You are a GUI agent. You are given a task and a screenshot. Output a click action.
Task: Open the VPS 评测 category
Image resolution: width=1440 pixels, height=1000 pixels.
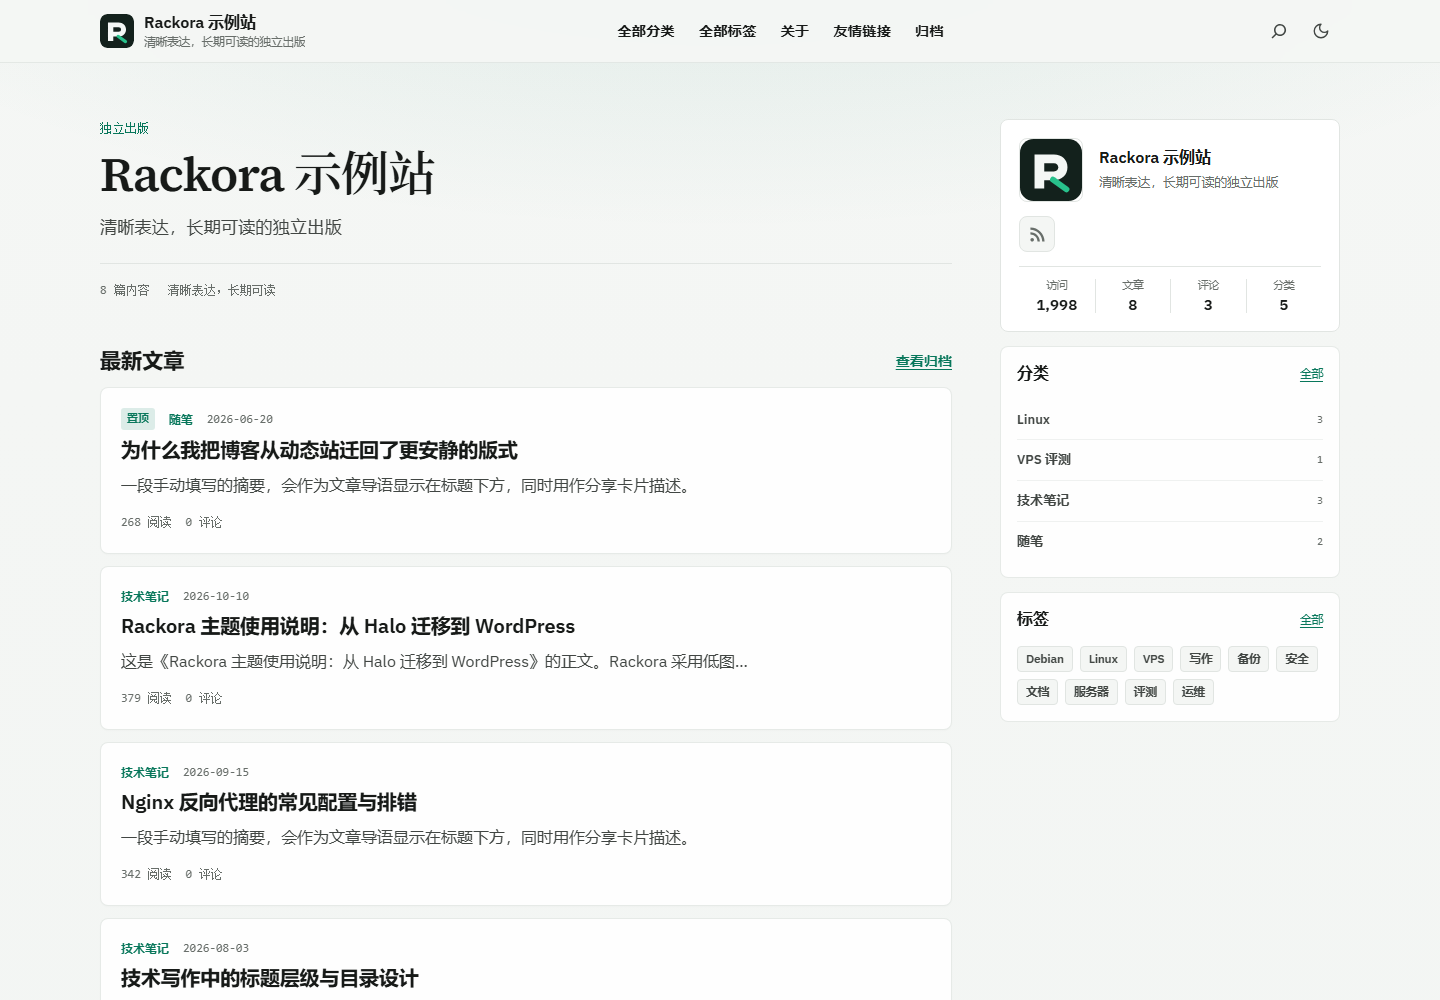[x=1170, y=460]
